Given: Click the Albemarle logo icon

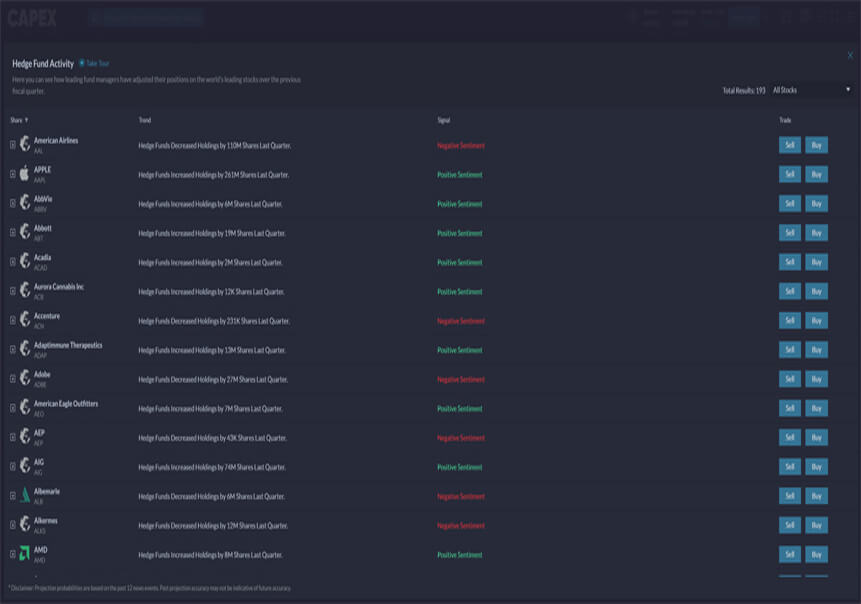Looking at the screenshot, I should point(25,496).
